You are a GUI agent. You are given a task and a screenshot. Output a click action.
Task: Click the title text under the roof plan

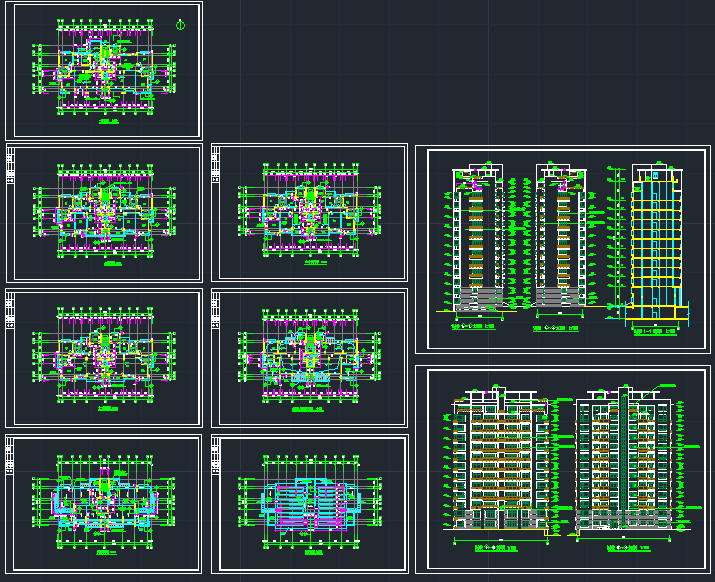pyautogui.click(x=314, y=553)
